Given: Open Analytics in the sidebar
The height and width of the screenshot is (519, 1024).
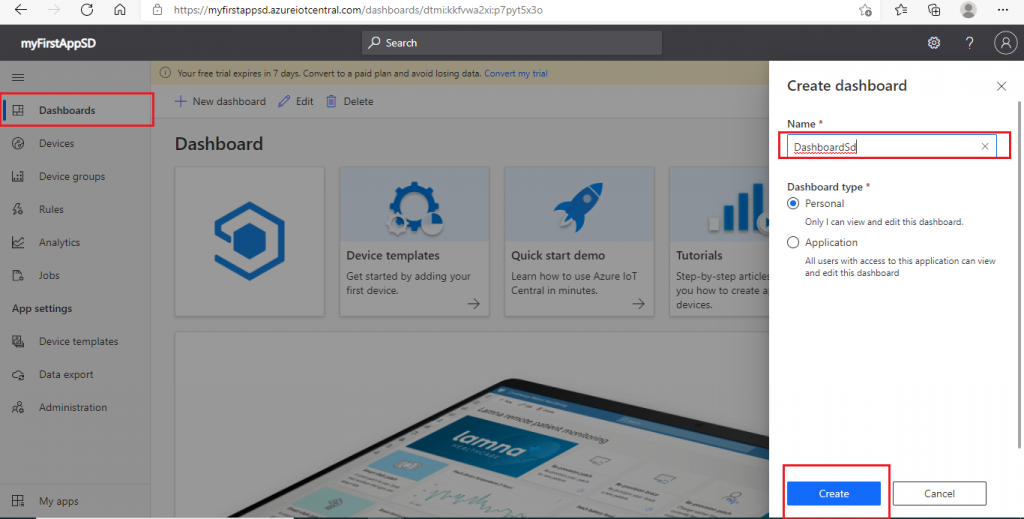Looking at the screenshot, I should pos(75,242).
